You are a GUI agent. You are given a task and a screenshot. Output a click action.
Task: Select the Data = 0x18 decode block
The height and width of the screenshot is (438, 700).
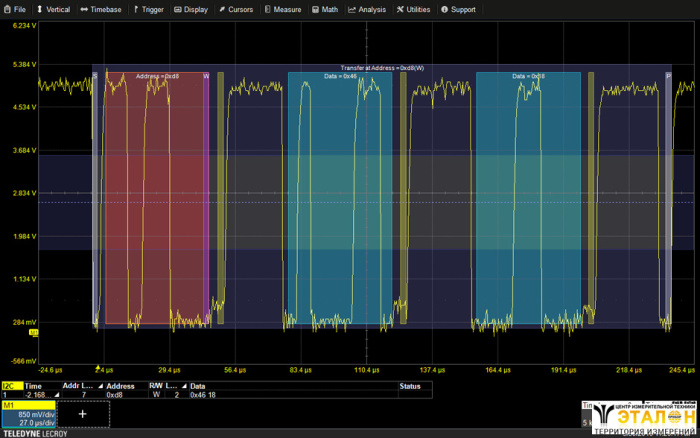coord(528,200)
